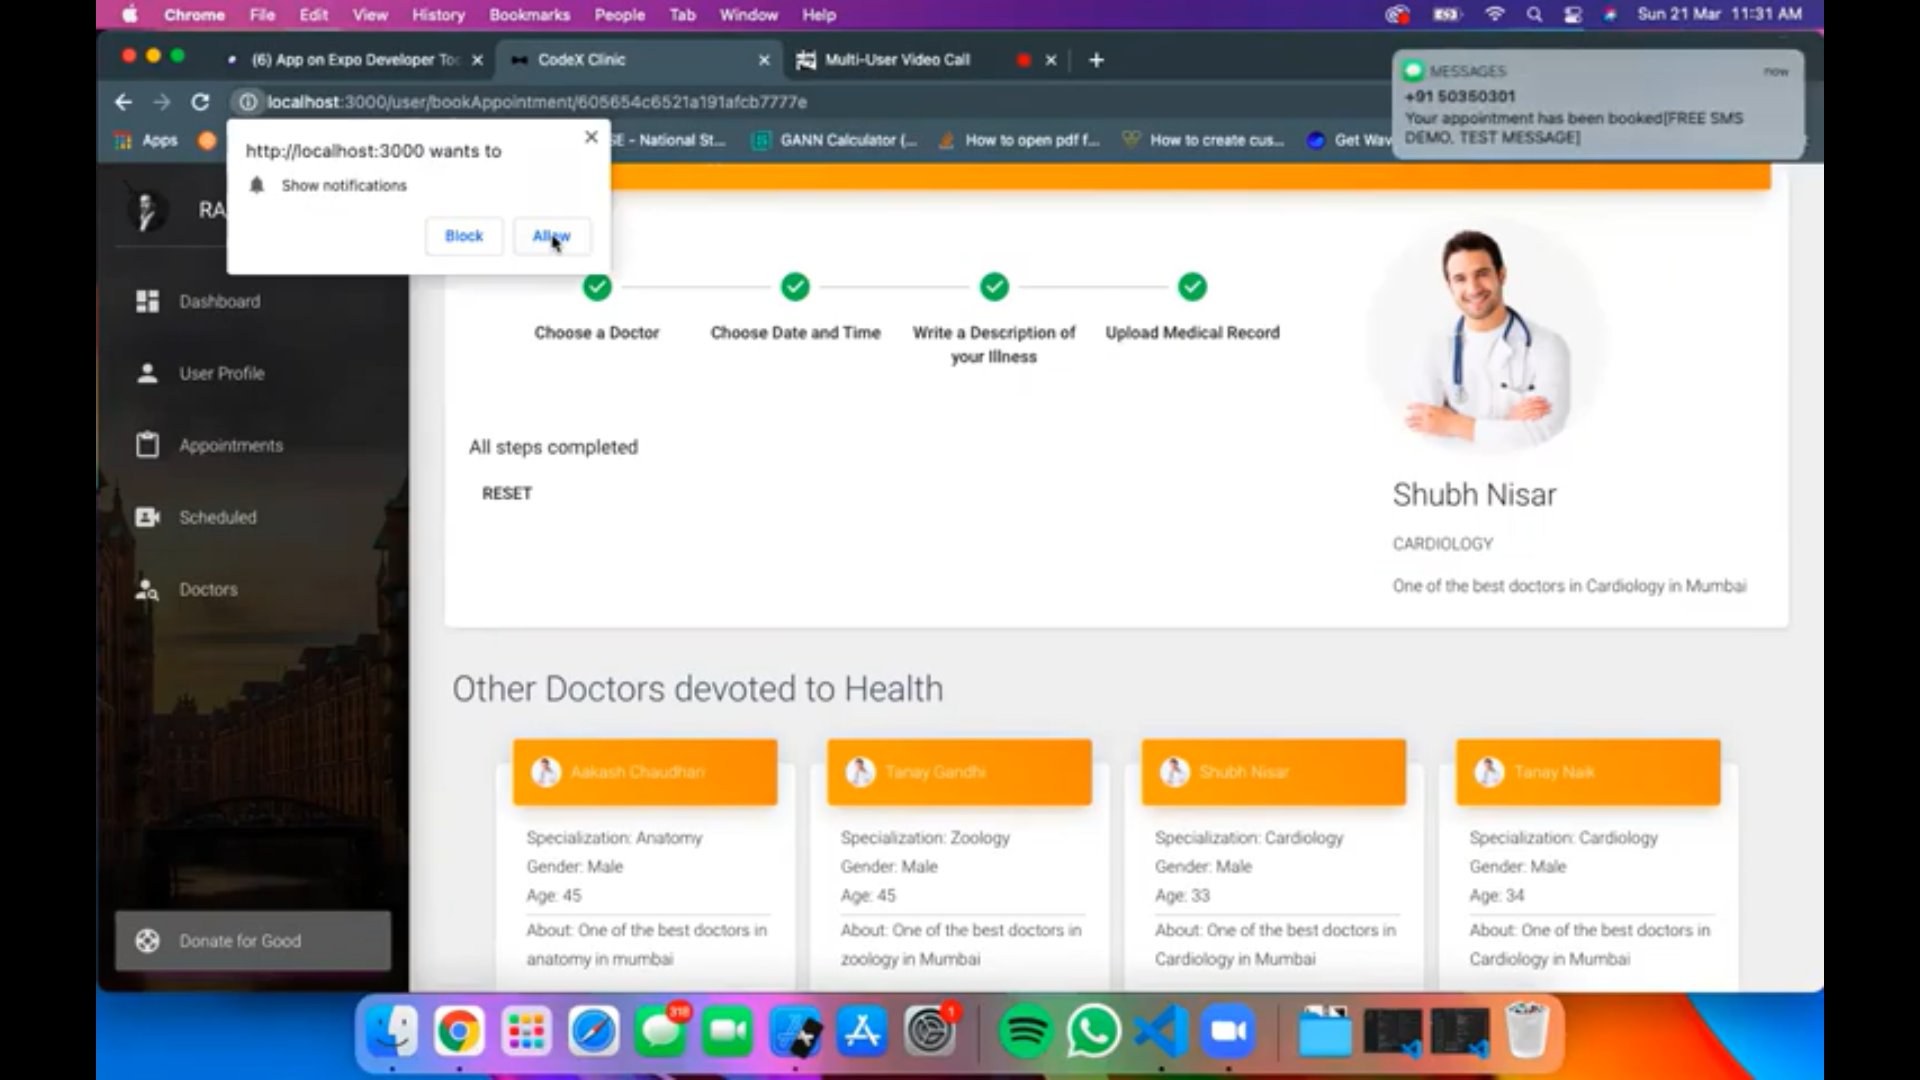Viewport: 1920px width, 1080px height.
Task: Open the People menu
Action: click(620, 15)
